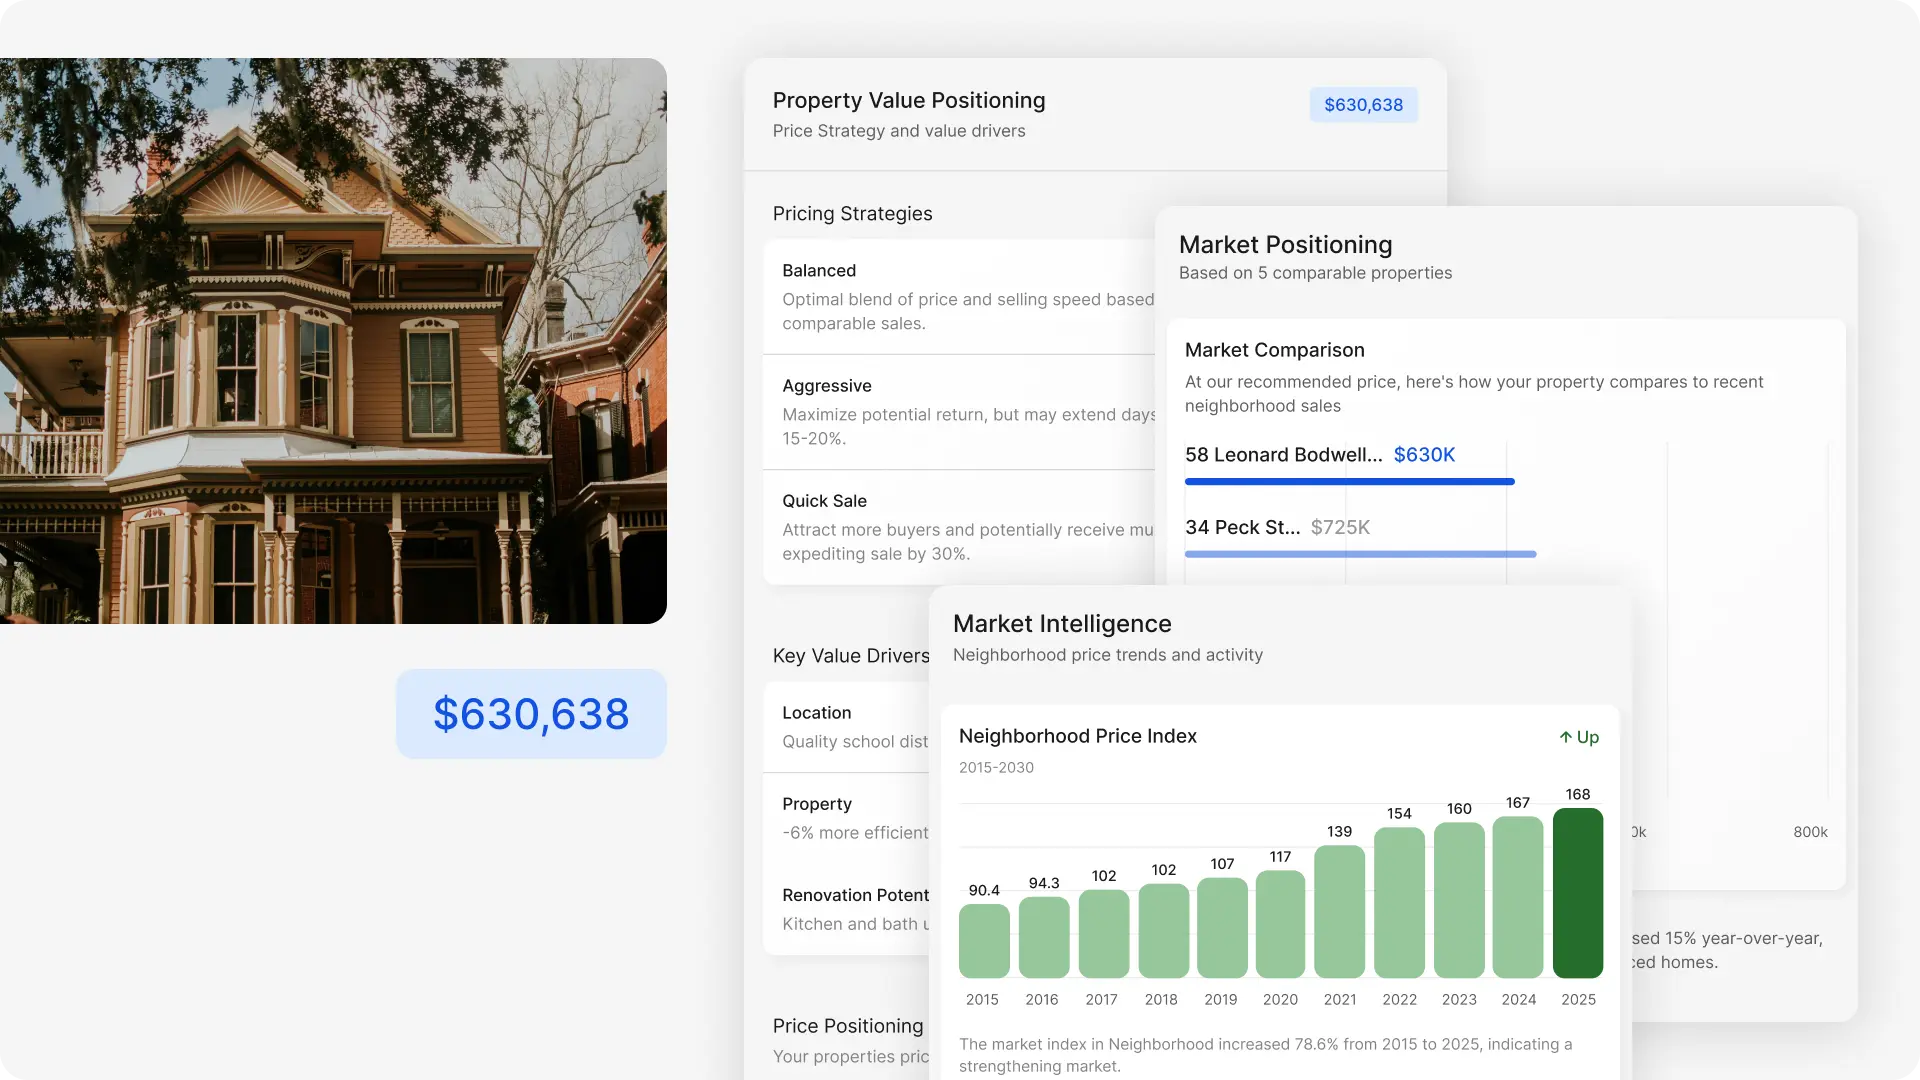Viewport: 1920px width, 1080px height.
Task: Click the large $630,638 price tag
Action: click(531, 714)
